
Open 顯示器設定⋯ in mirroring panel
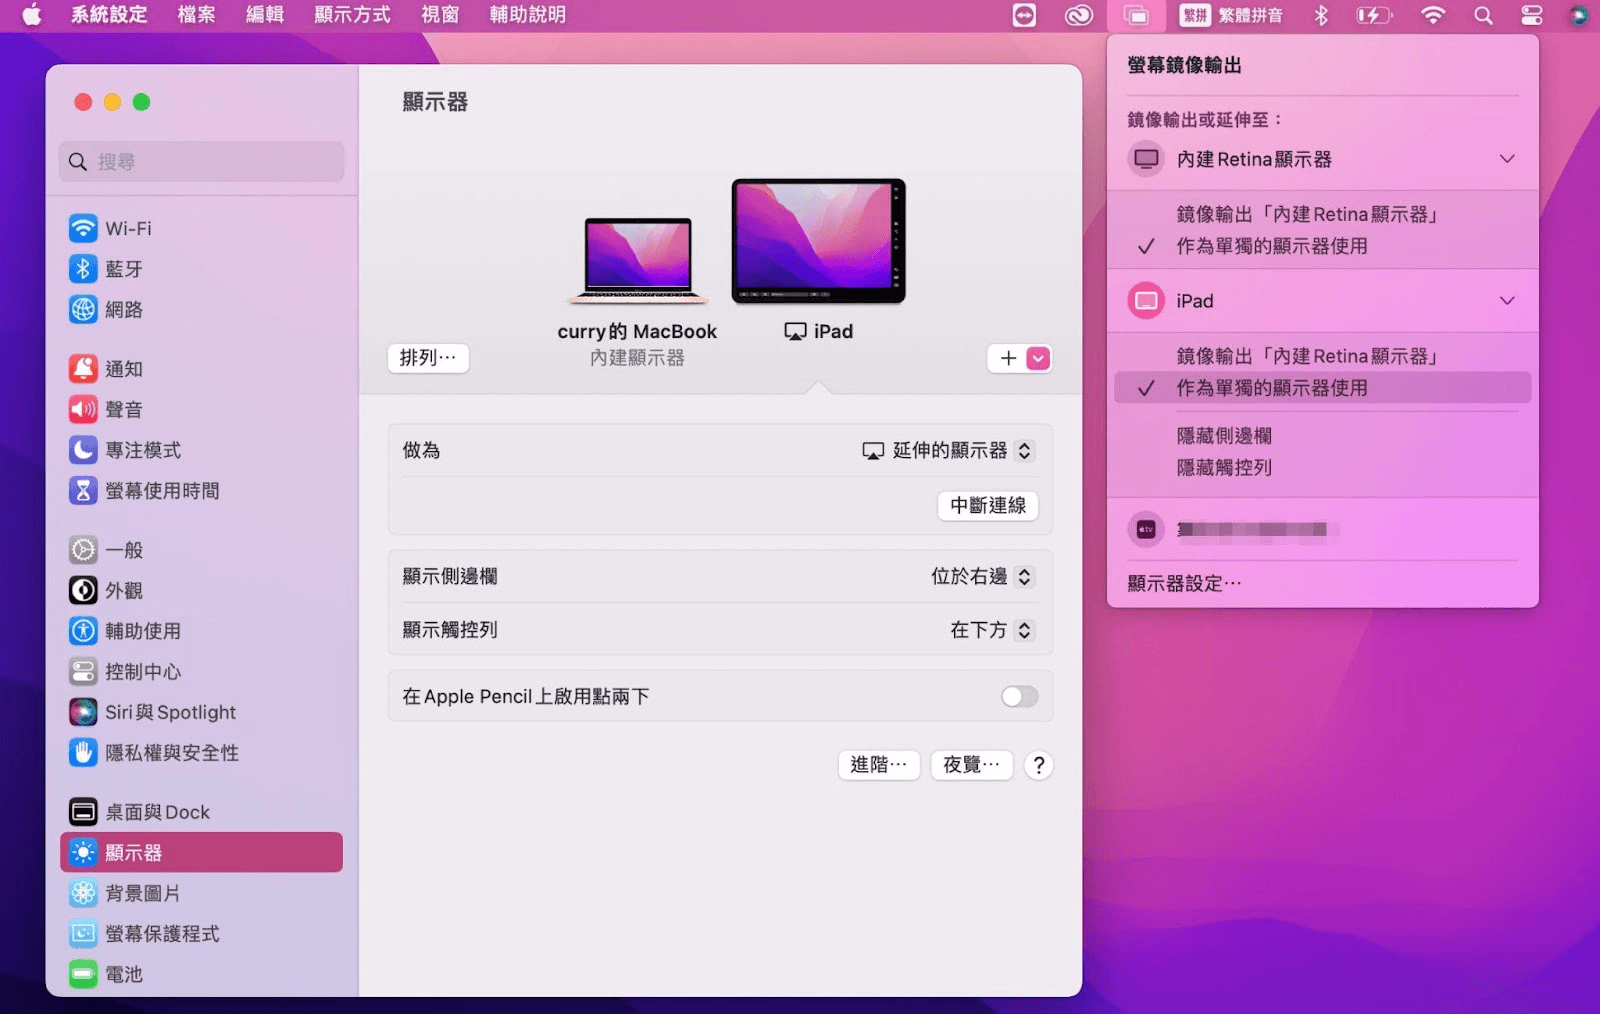point(1185,584)
